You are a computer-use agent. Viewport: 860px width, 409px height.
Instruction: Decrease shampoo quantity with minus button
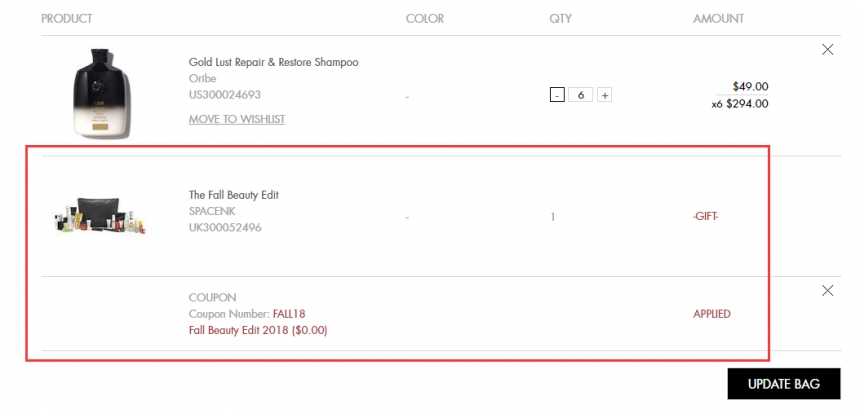[557, 95]
